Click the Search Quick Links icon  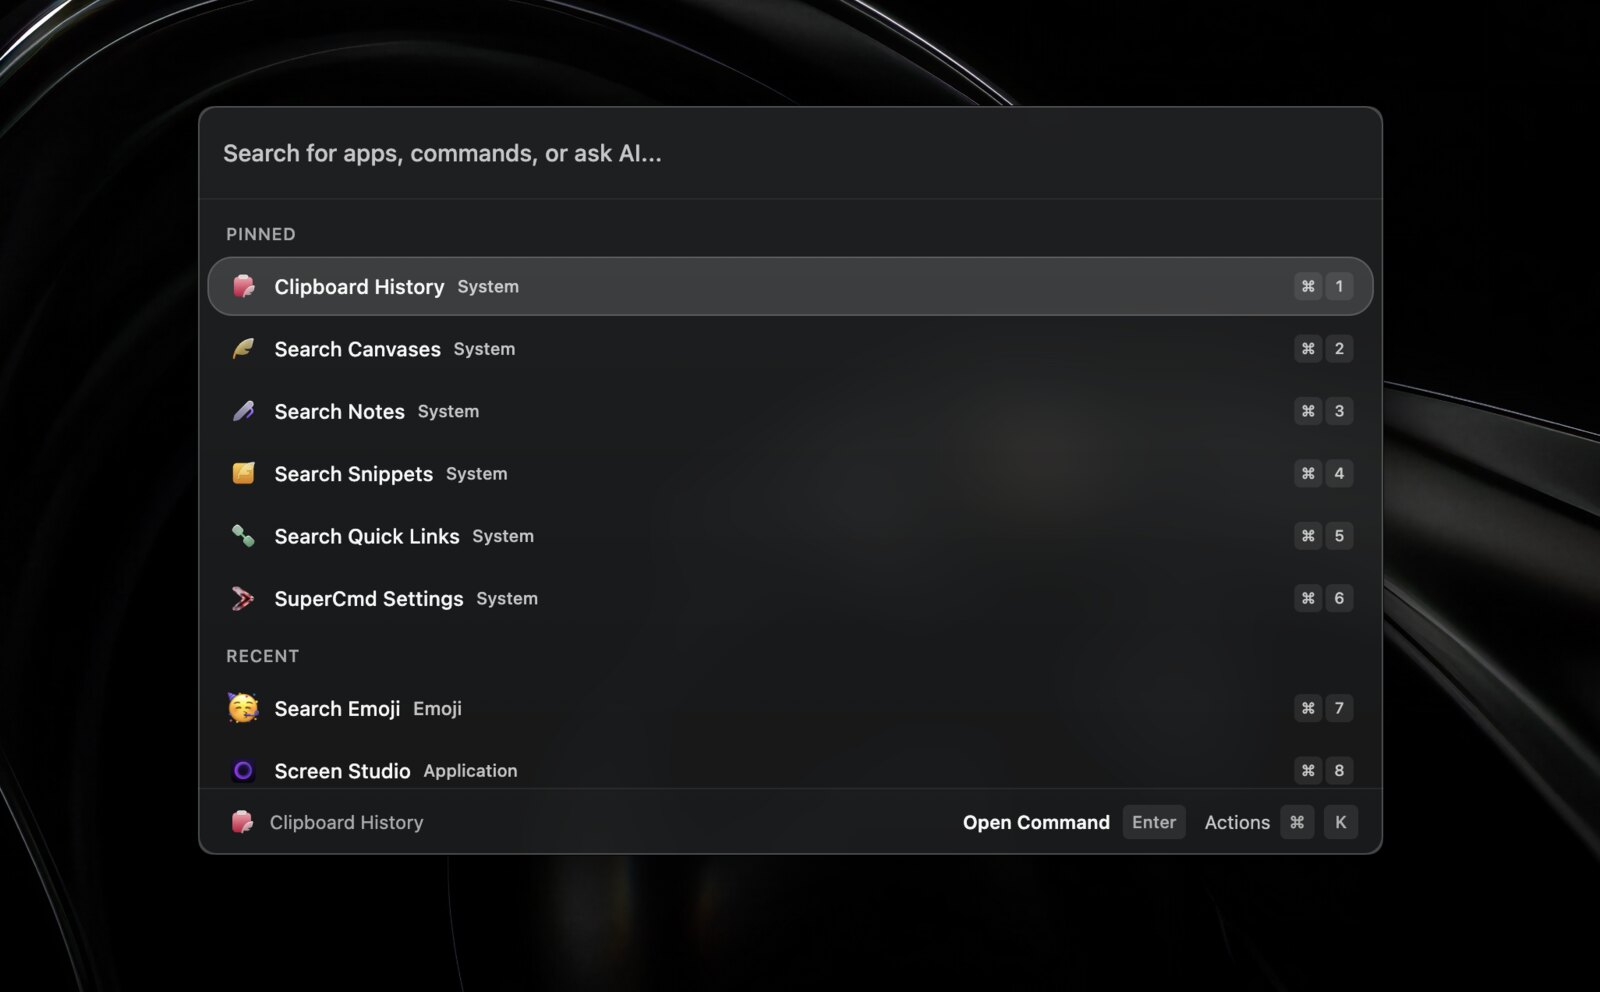243,536
